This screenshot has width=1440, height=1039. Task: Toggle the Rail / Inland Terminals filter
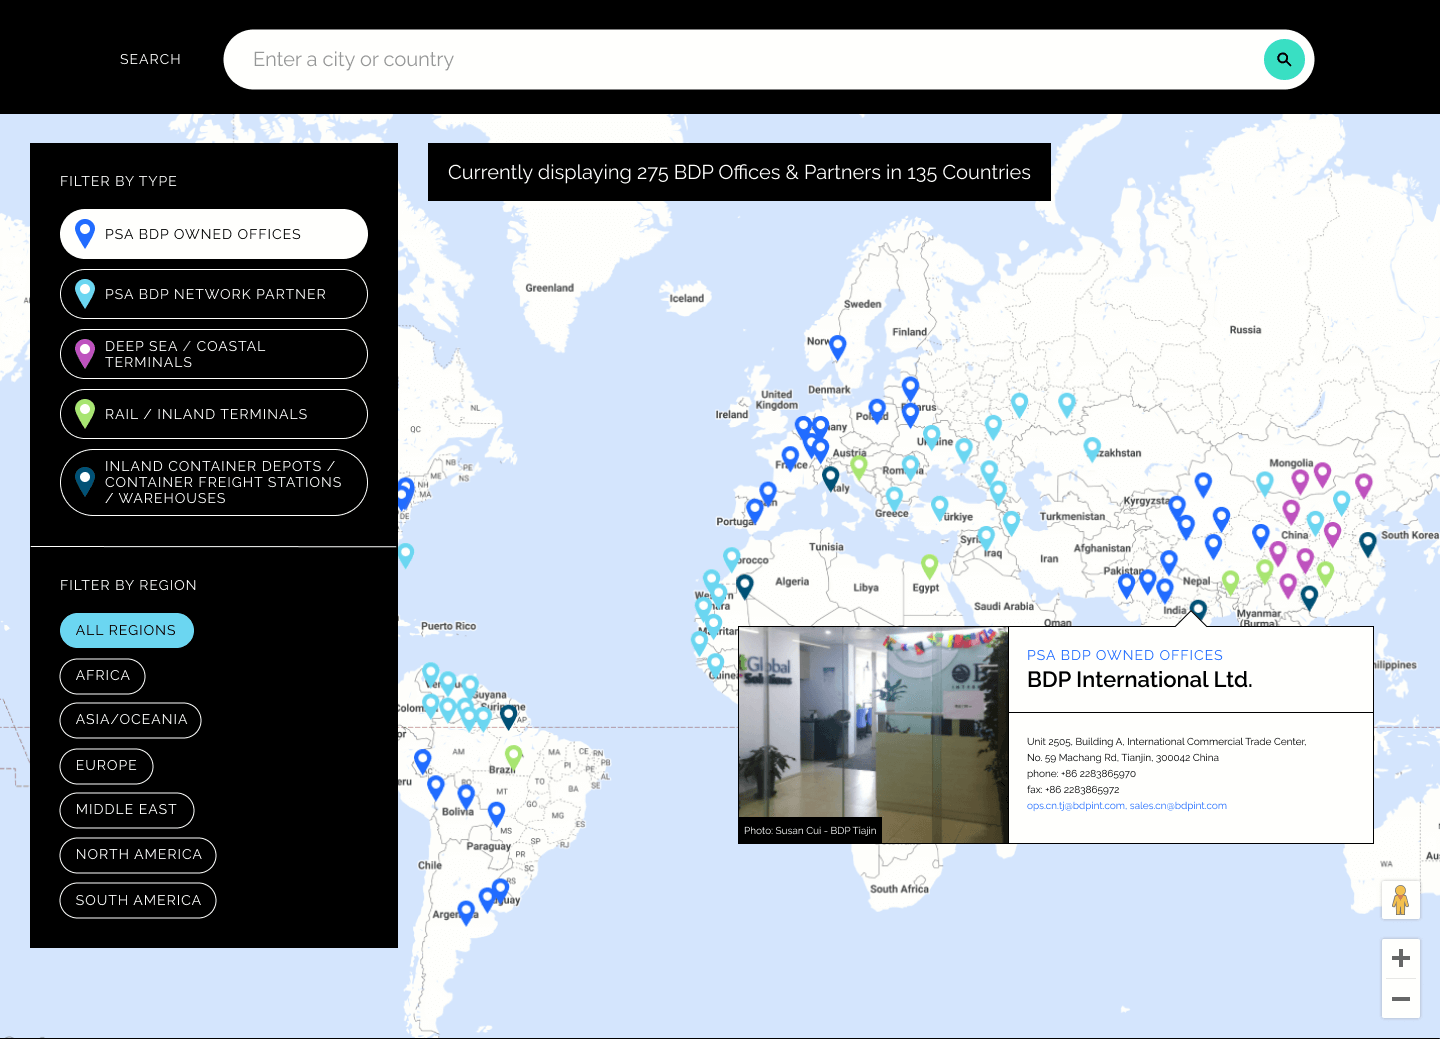click(214, 414)
